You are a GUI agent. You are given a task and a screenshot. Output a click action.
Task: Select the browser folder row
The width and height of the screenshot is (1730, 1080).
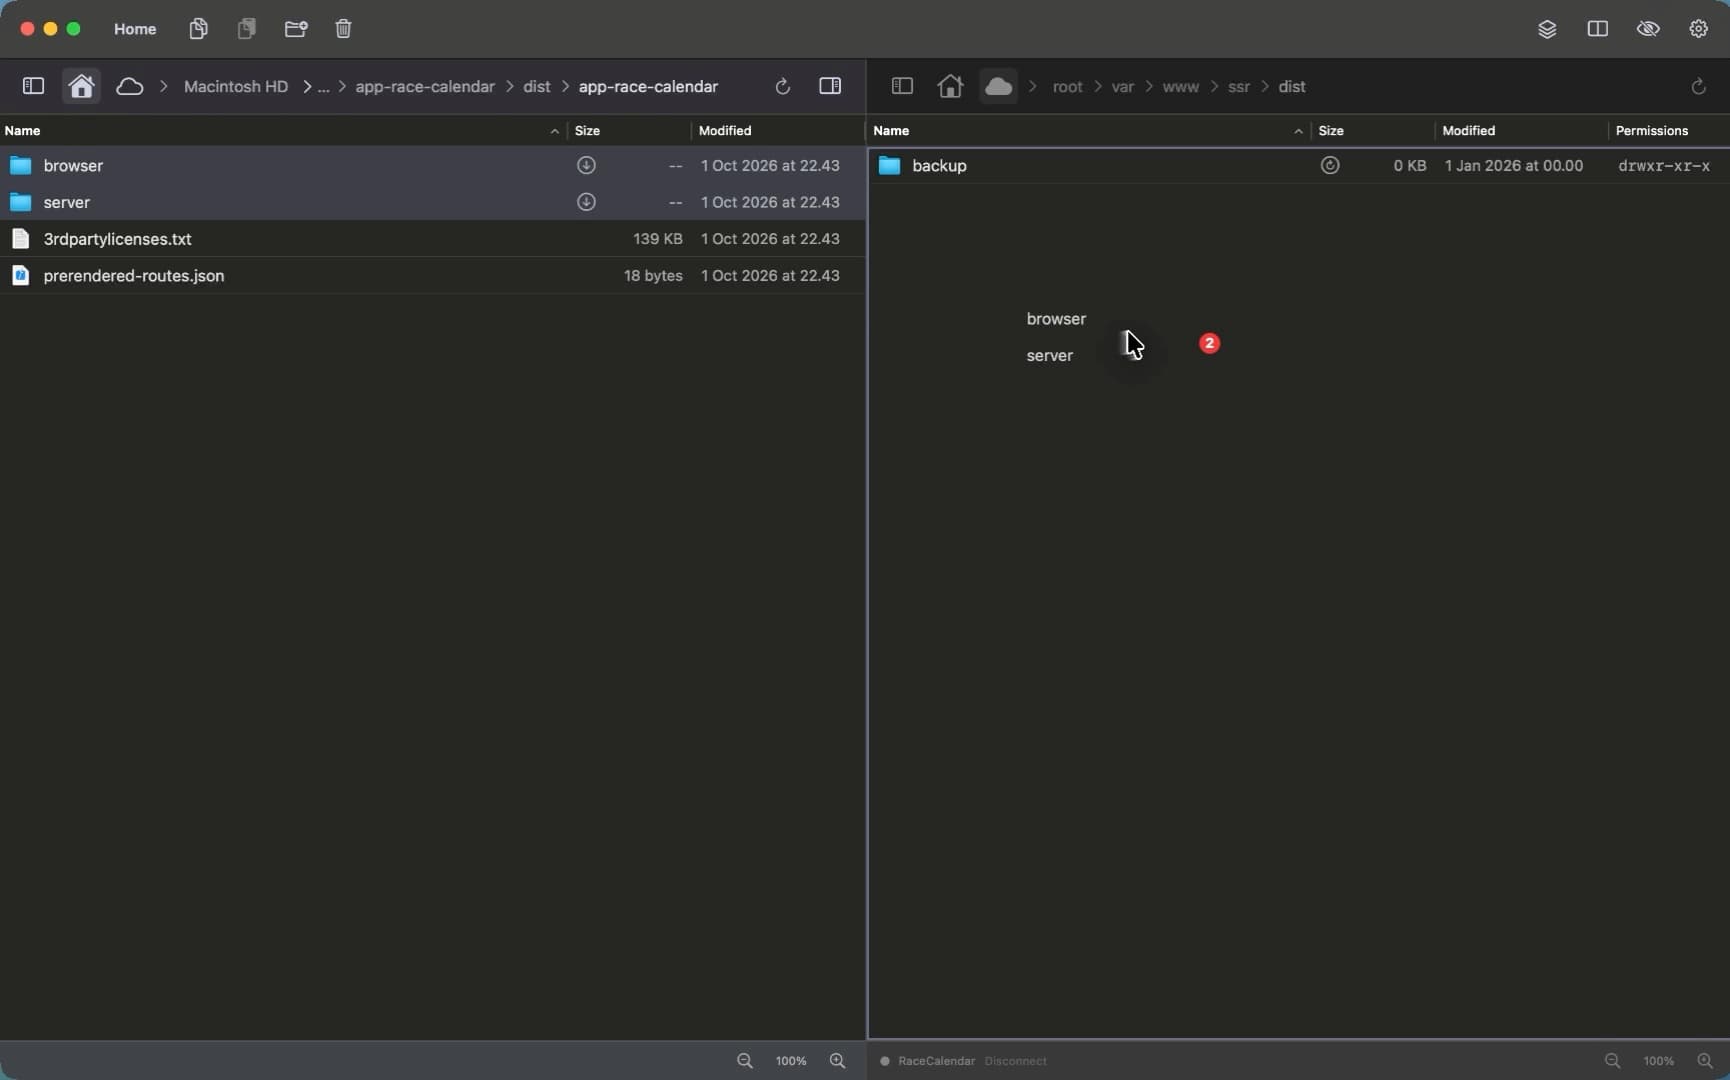pyautogui.click(x=432, y=165)
